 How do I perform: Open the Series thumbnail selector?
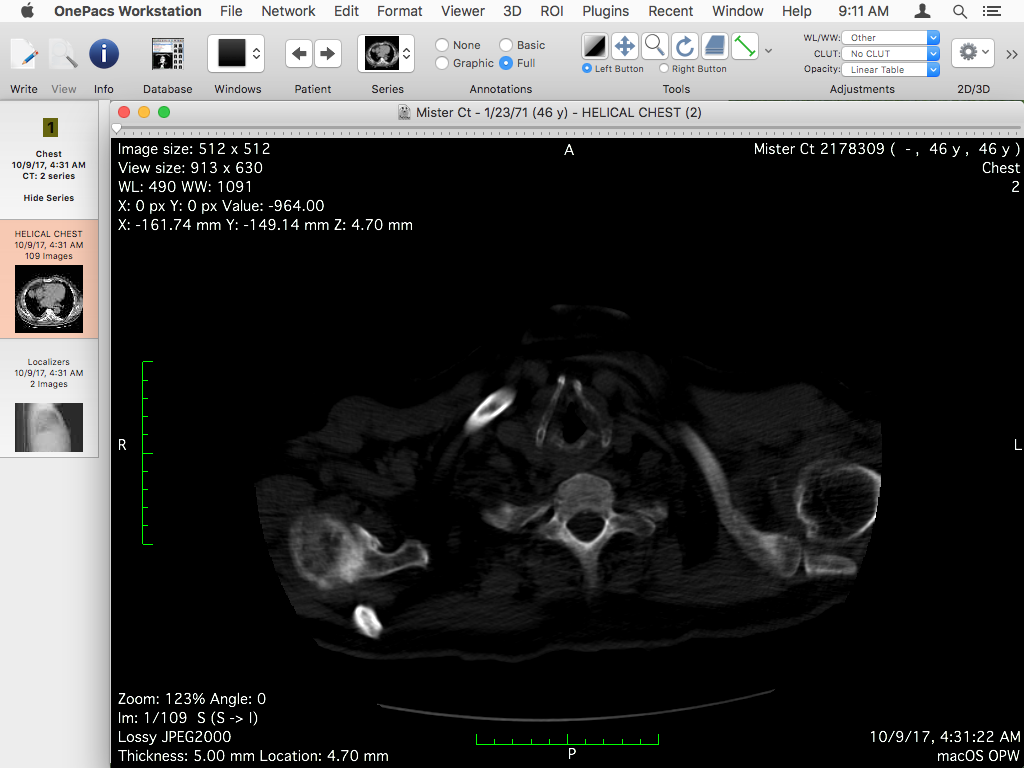click(x=386, y=54)
